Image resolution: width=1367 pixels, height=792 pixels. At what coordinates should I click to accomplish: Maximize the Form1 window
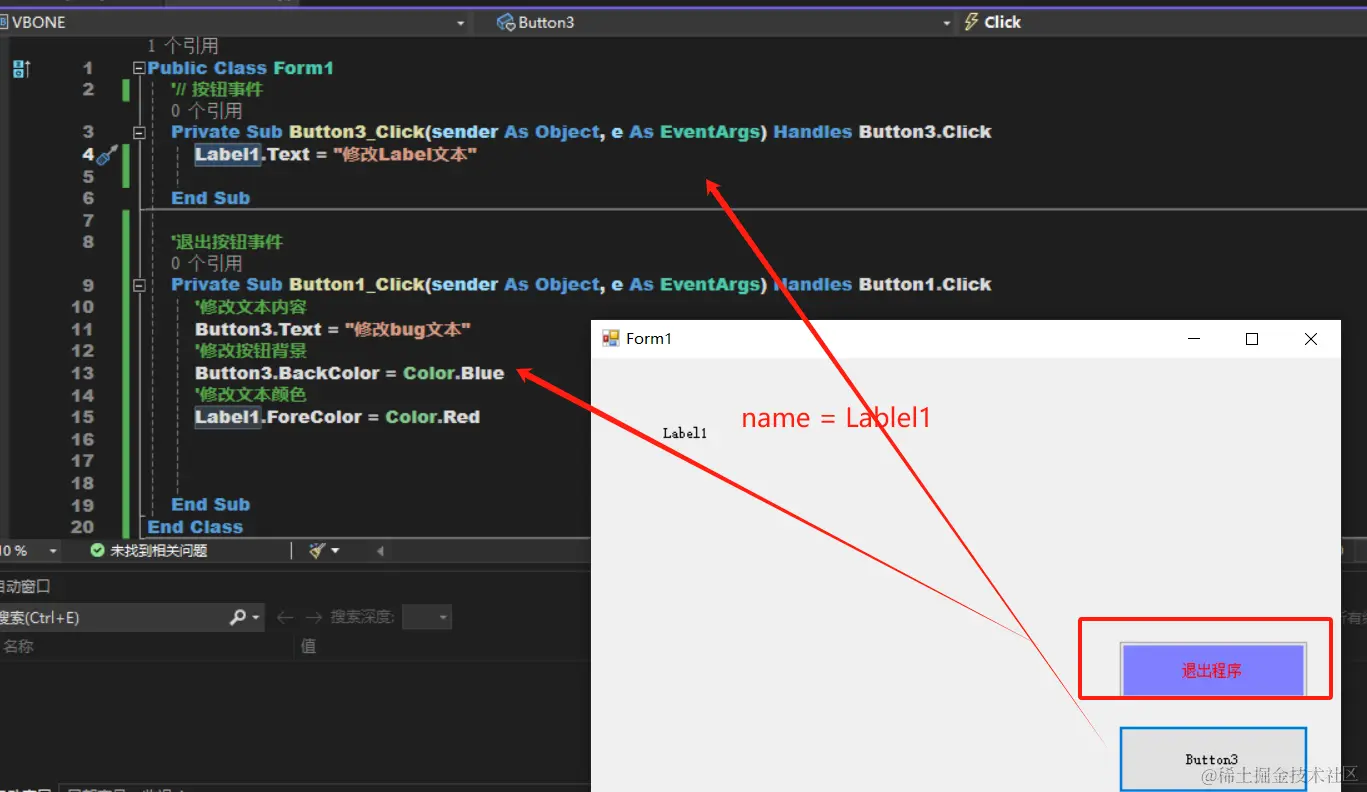pos(1251,339)
